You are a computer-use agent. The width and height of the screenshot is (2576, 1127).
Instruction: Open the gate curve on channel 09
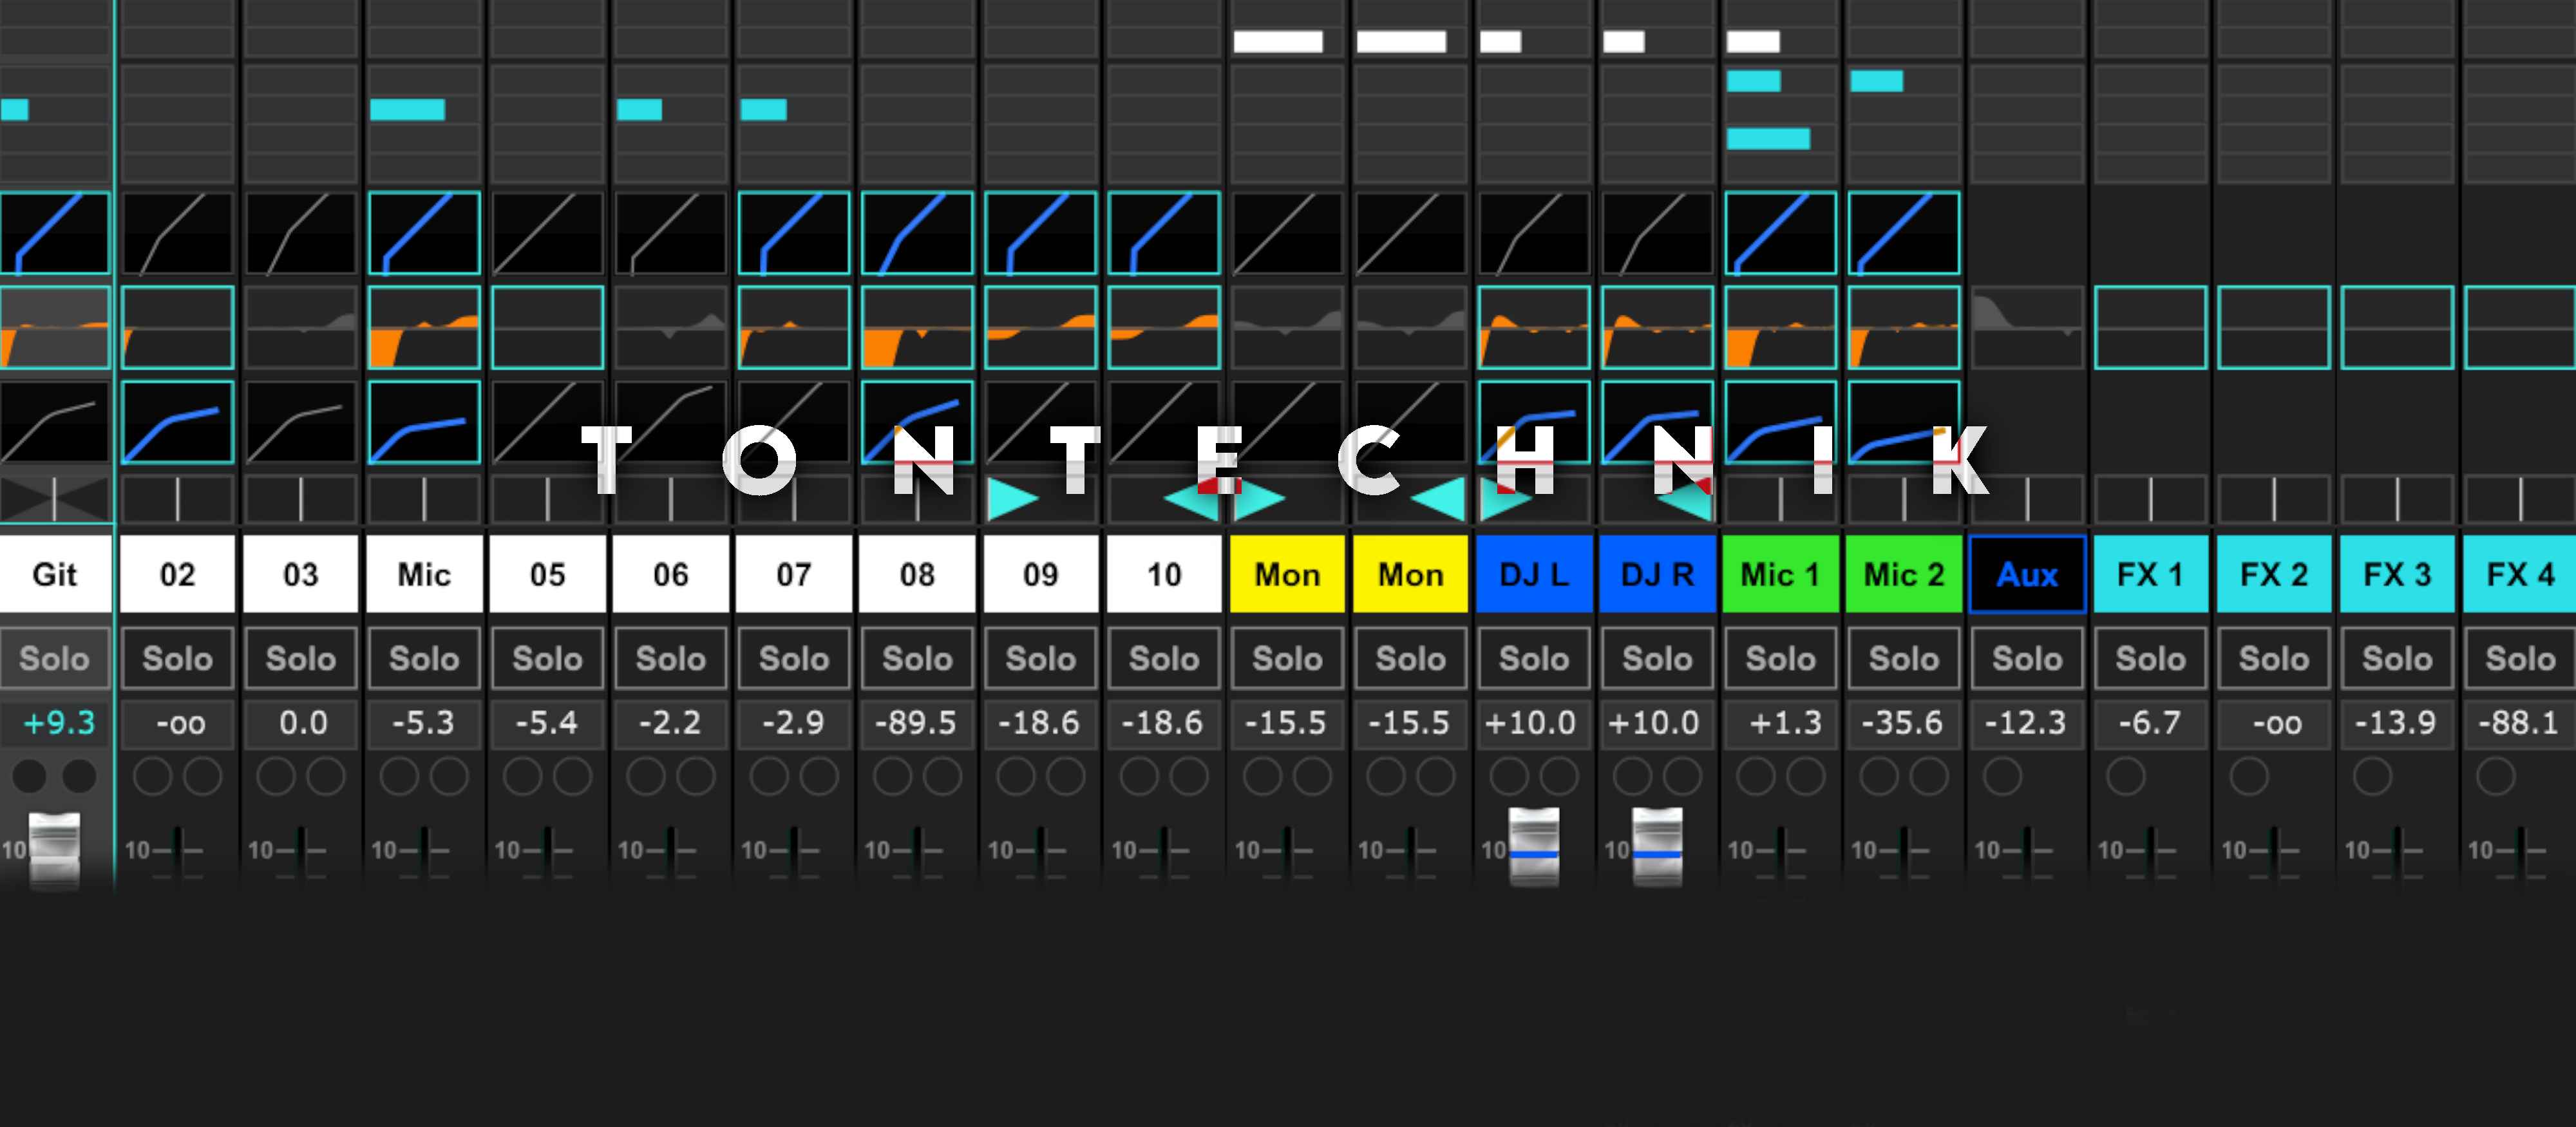[1041, 233]
